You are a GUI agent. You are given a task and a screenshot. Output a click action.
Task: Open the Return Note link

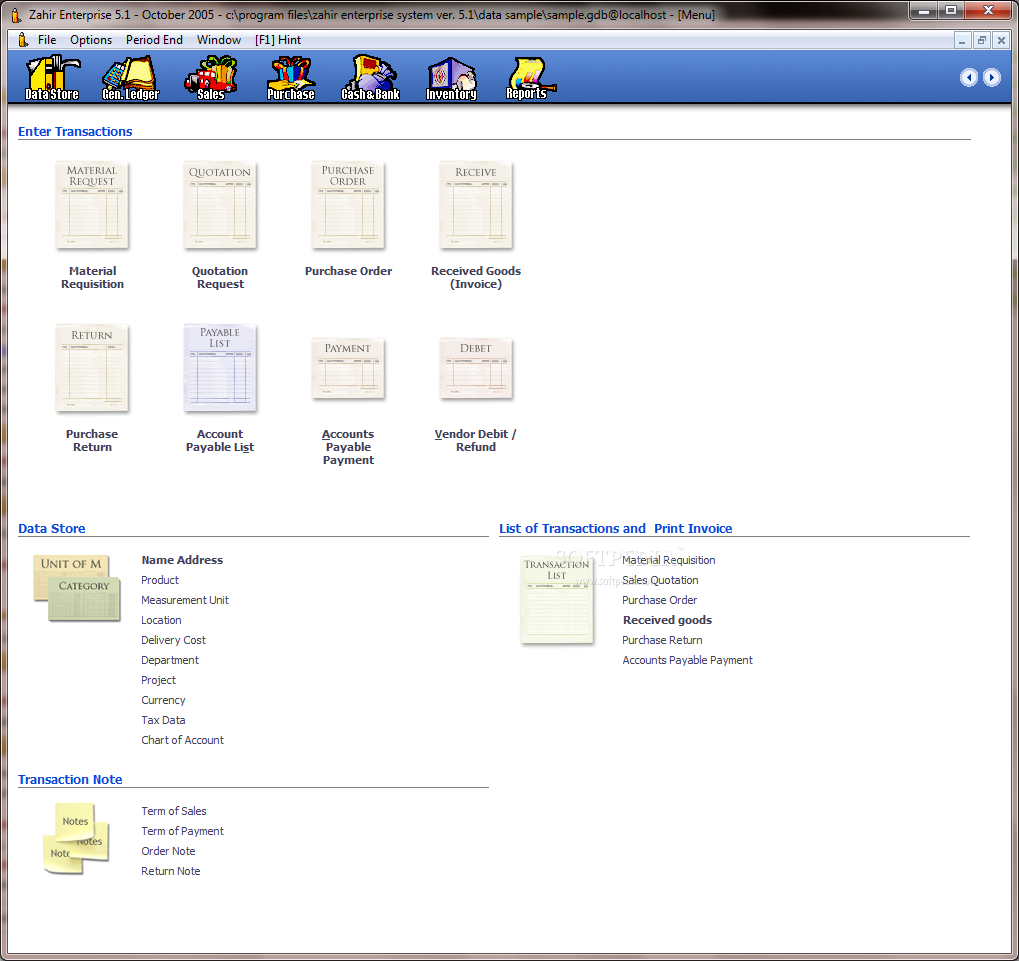point(171,871)
